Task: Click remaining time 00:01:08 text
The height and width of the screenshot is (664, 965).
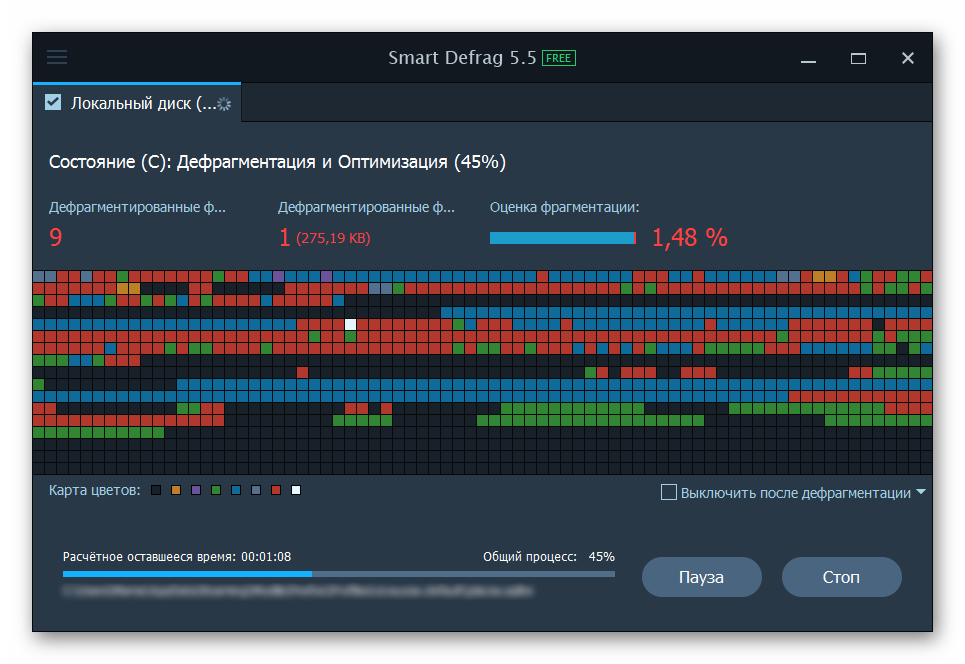Action: (266, 557)
